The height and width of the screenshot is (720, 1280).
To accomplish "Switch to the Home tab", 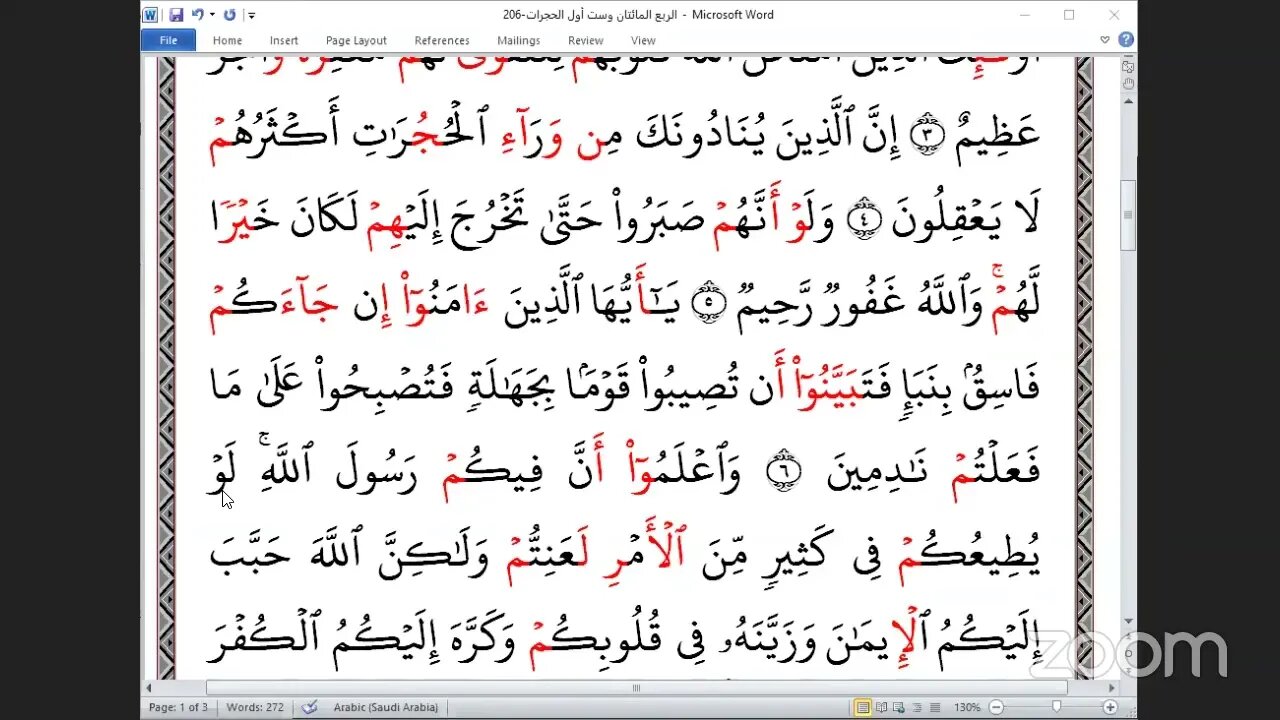I will point(227,40).
